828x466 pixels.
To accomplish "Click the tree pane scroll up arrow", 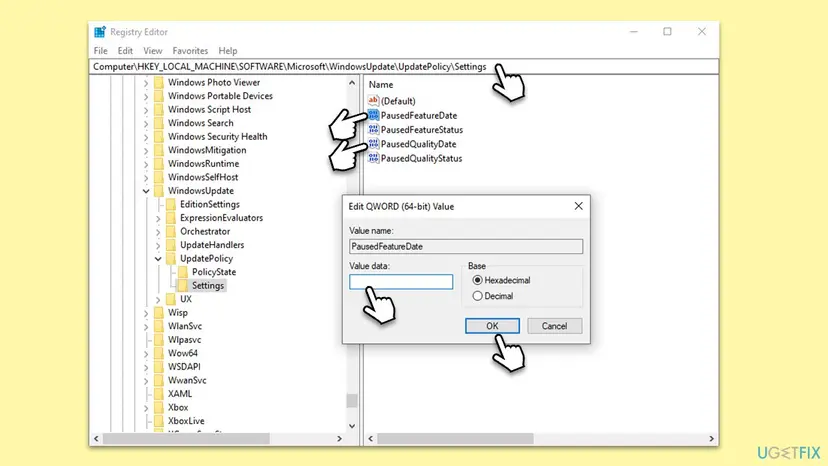I will click(352, 83).
